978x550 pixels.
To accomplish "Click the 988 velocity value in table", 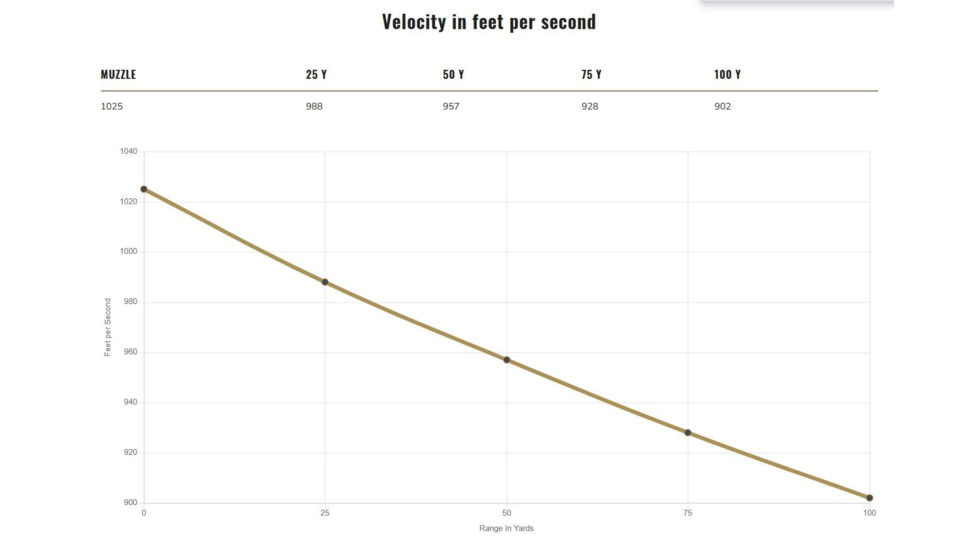I will (314, 106).
